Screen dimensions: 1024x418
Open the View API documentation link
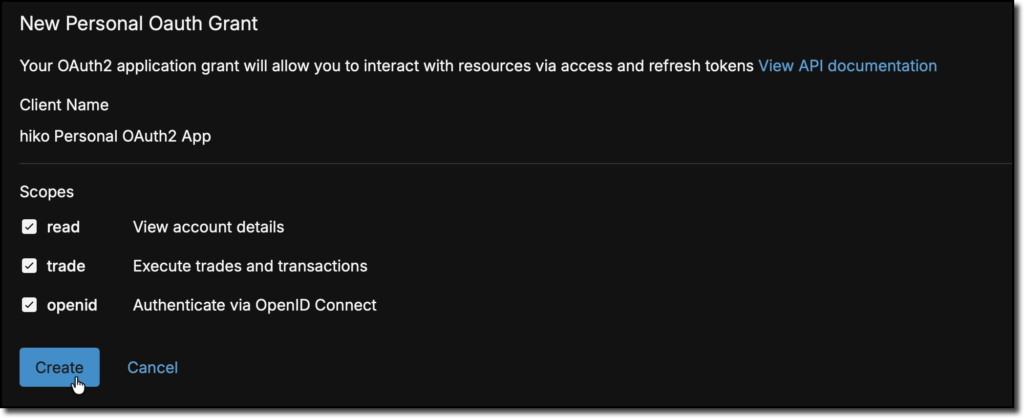pos(847,66)
